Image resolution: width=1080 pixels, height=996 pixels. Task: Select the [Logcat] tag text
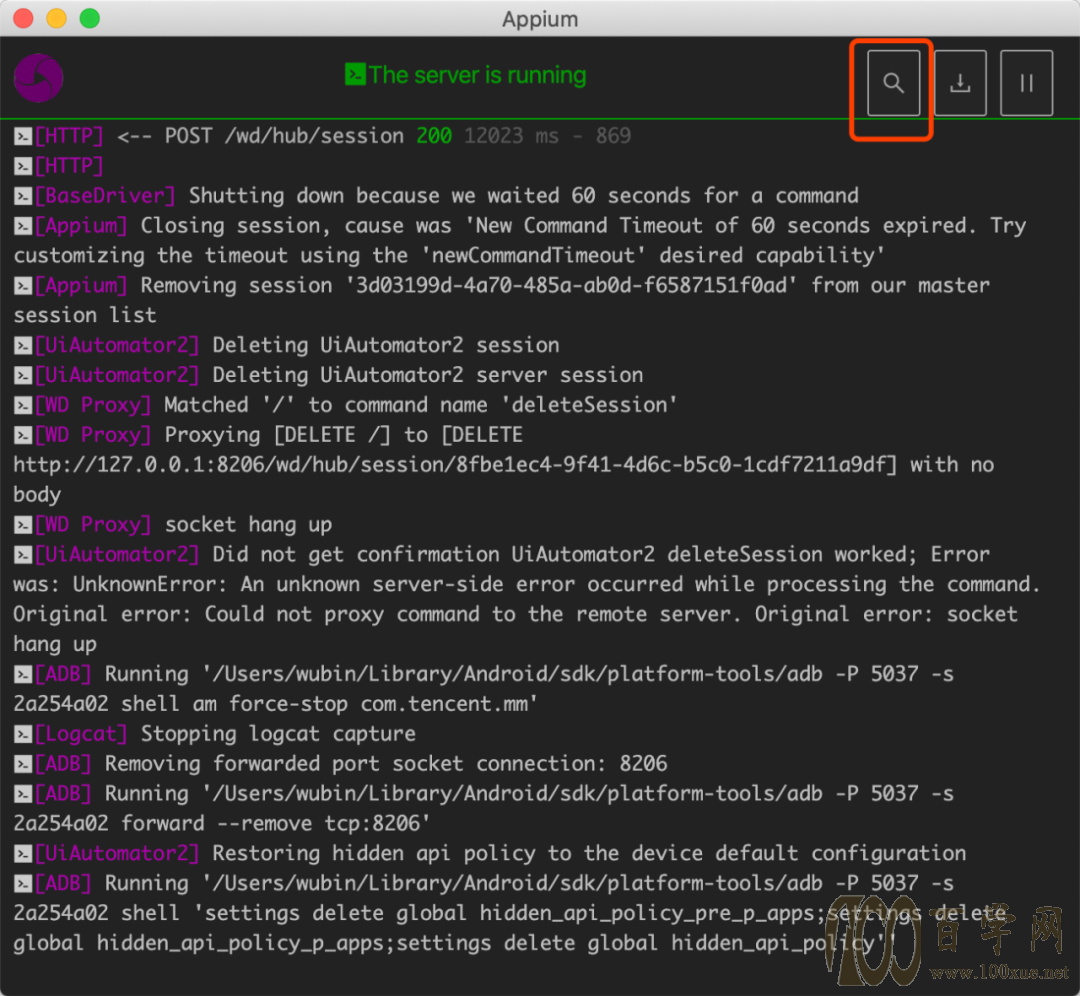click(81, 734)
